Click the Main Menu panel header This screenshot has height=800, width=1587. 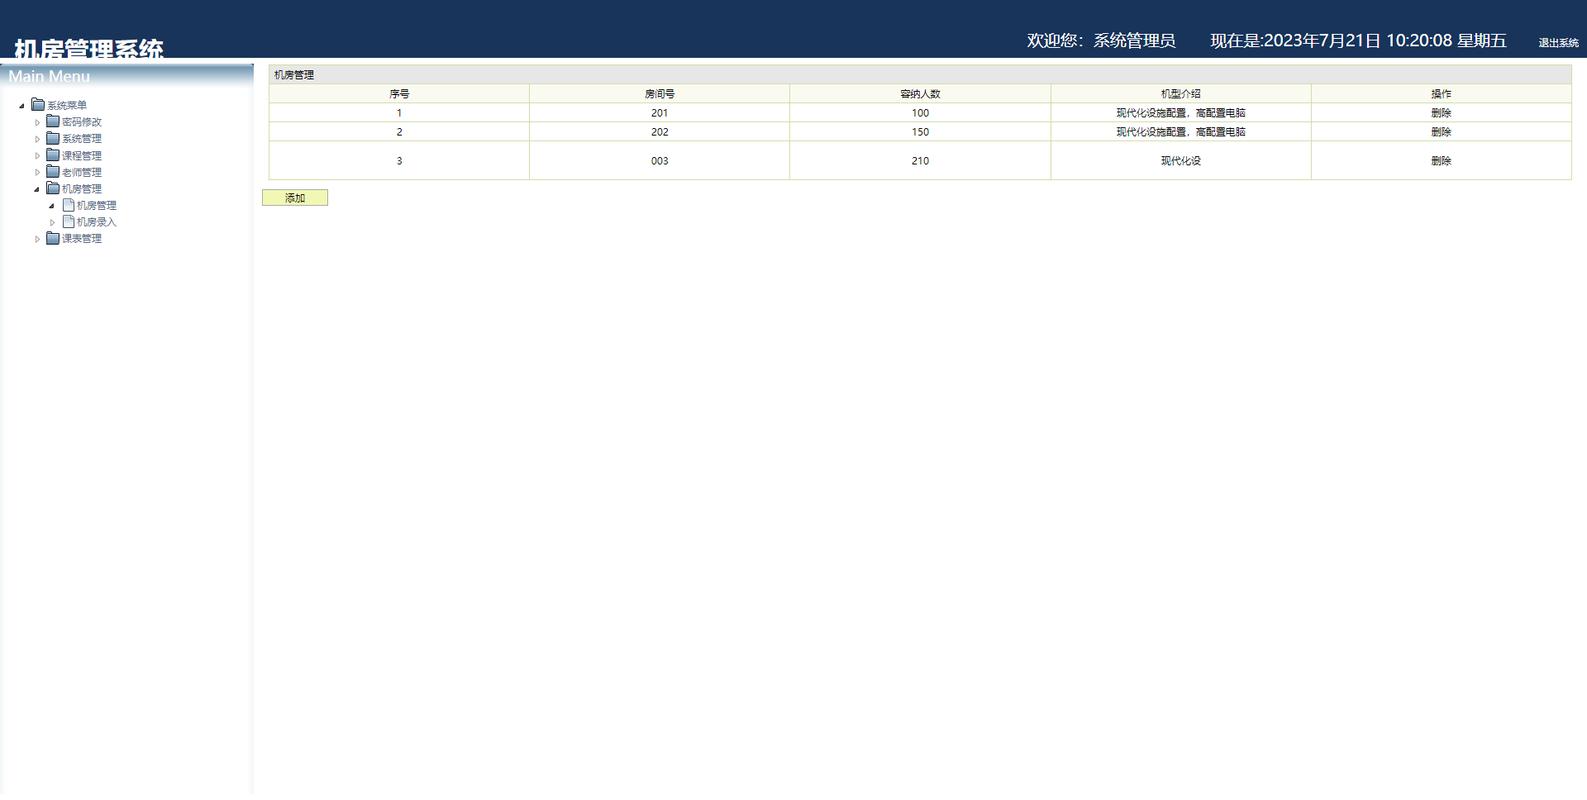pyautogui.click(x=126, y=76)
